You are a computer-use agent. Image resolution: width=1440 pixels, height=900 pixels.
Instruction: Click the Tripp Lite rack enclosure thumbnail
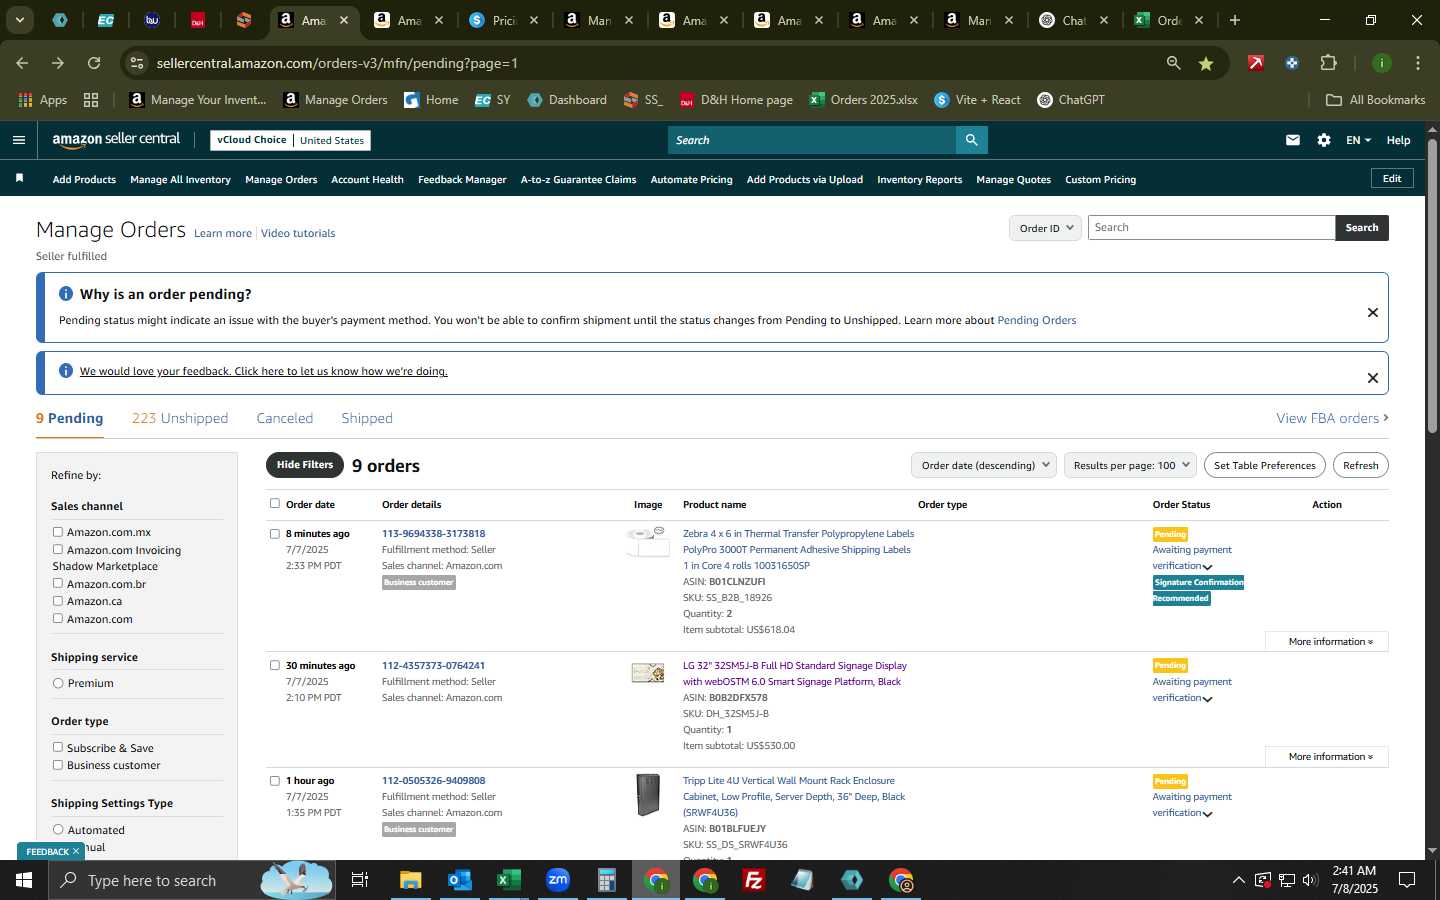[x=648, y=795]
